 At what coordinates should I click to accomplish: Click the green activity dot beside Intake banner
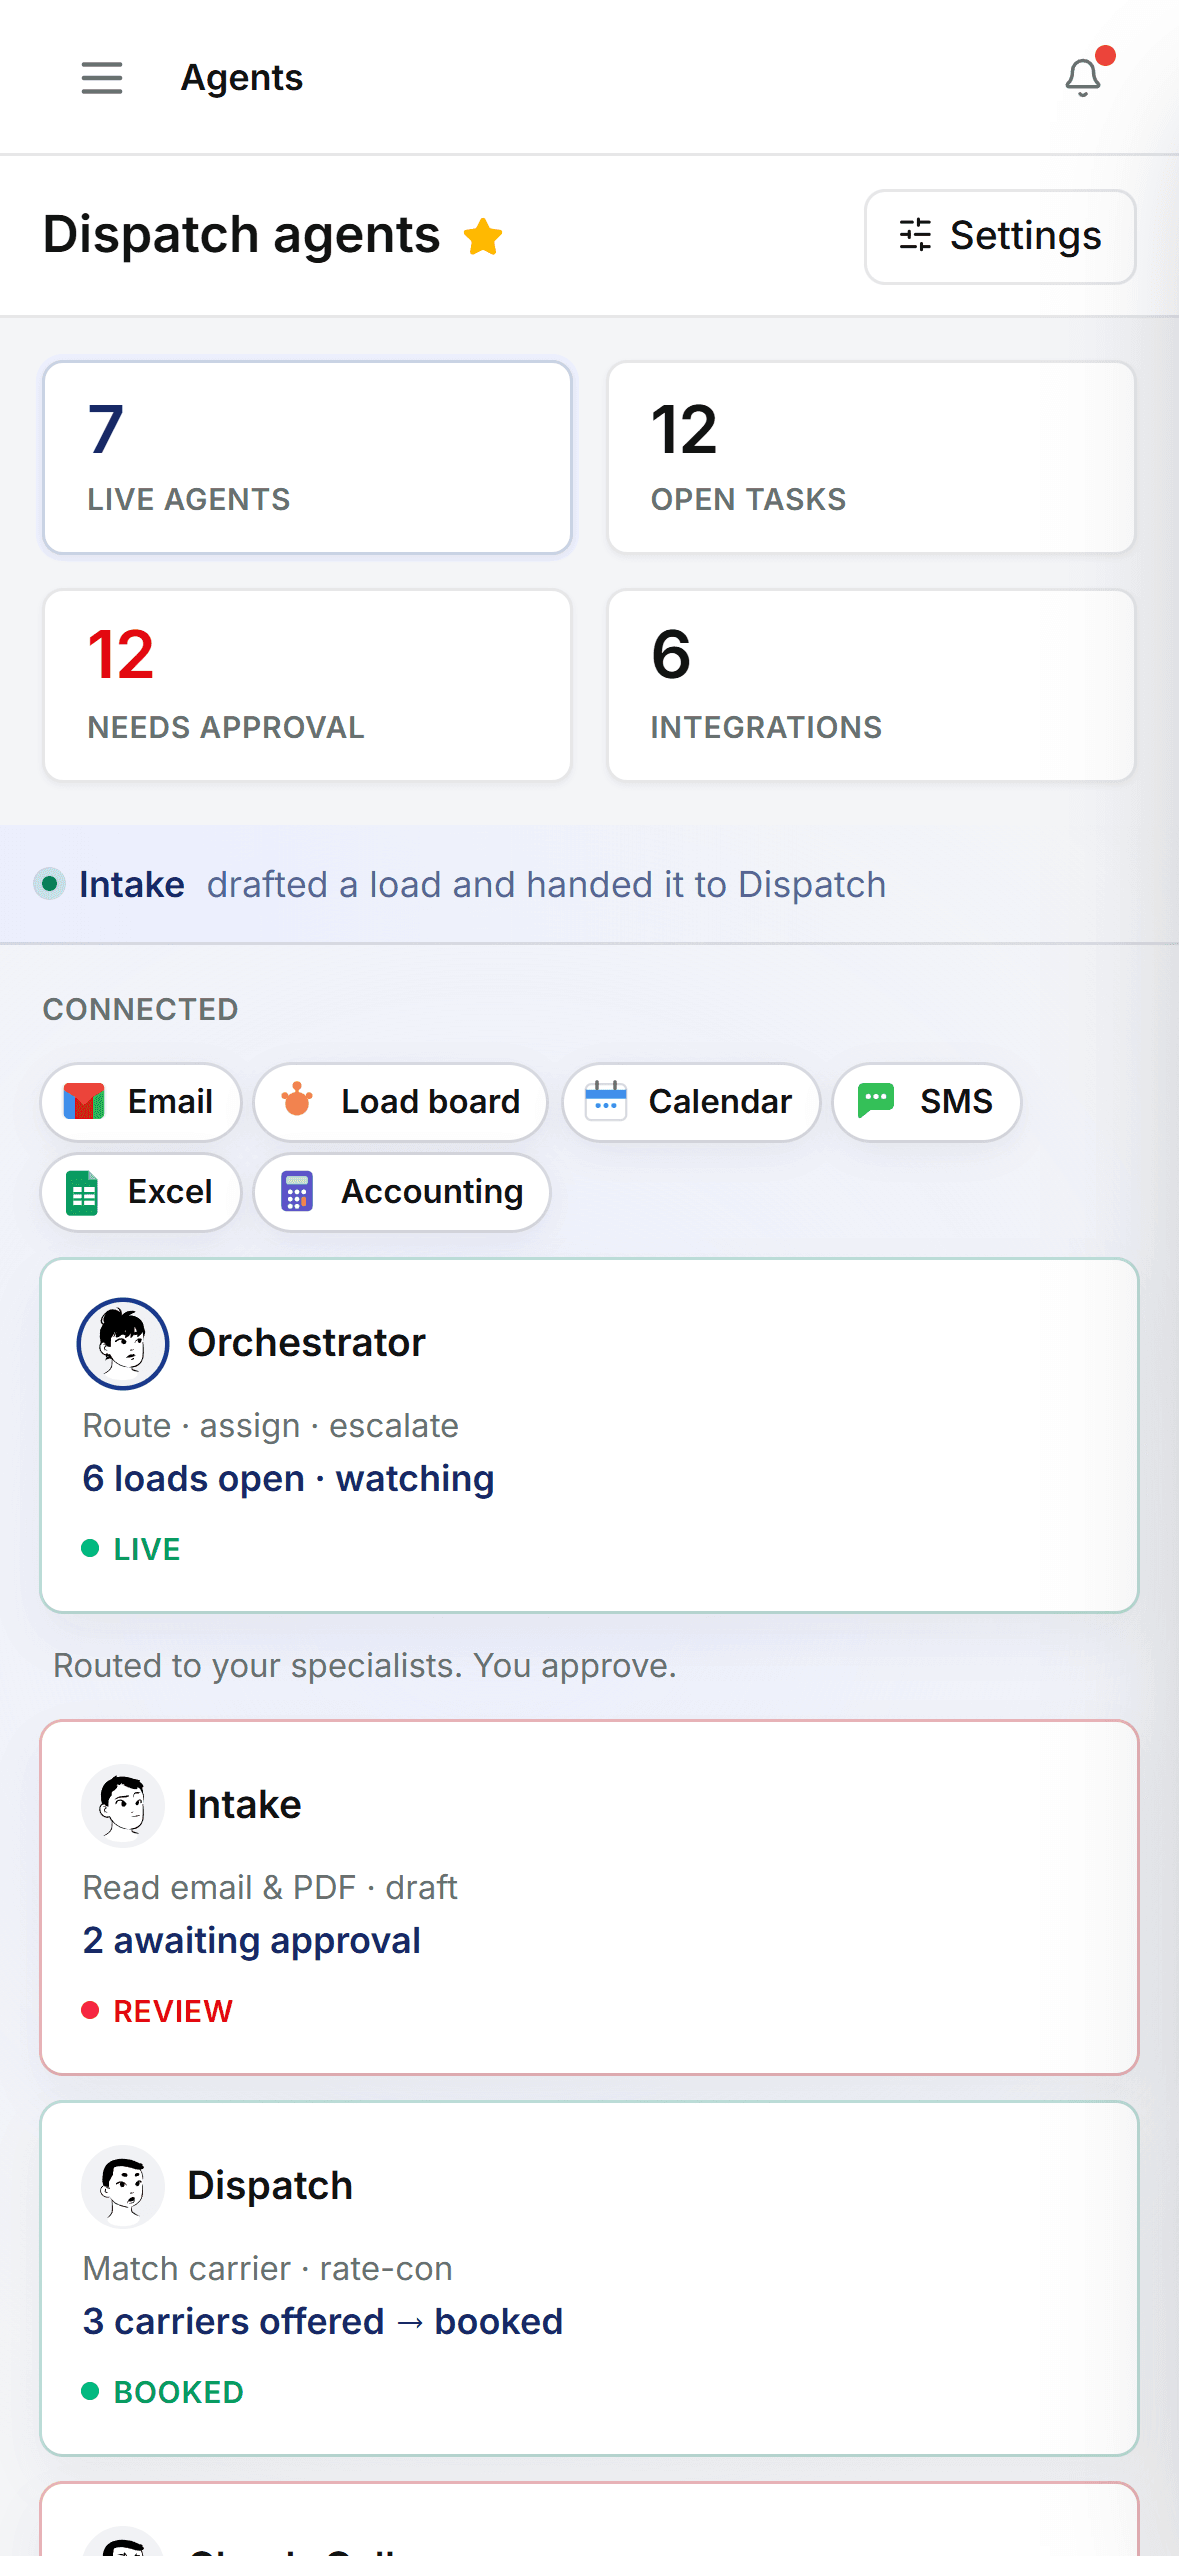point(49,884)
